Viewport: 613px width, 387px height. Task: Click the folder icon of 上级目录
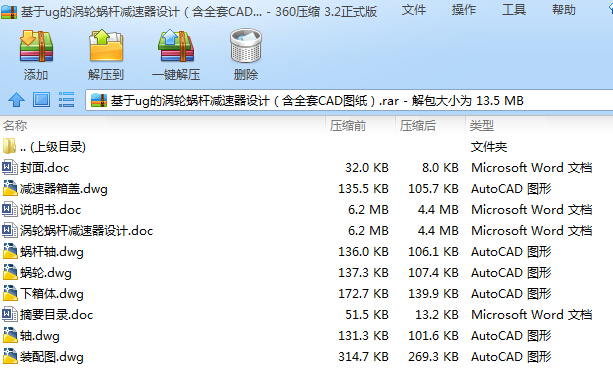[x=9, y=146]
